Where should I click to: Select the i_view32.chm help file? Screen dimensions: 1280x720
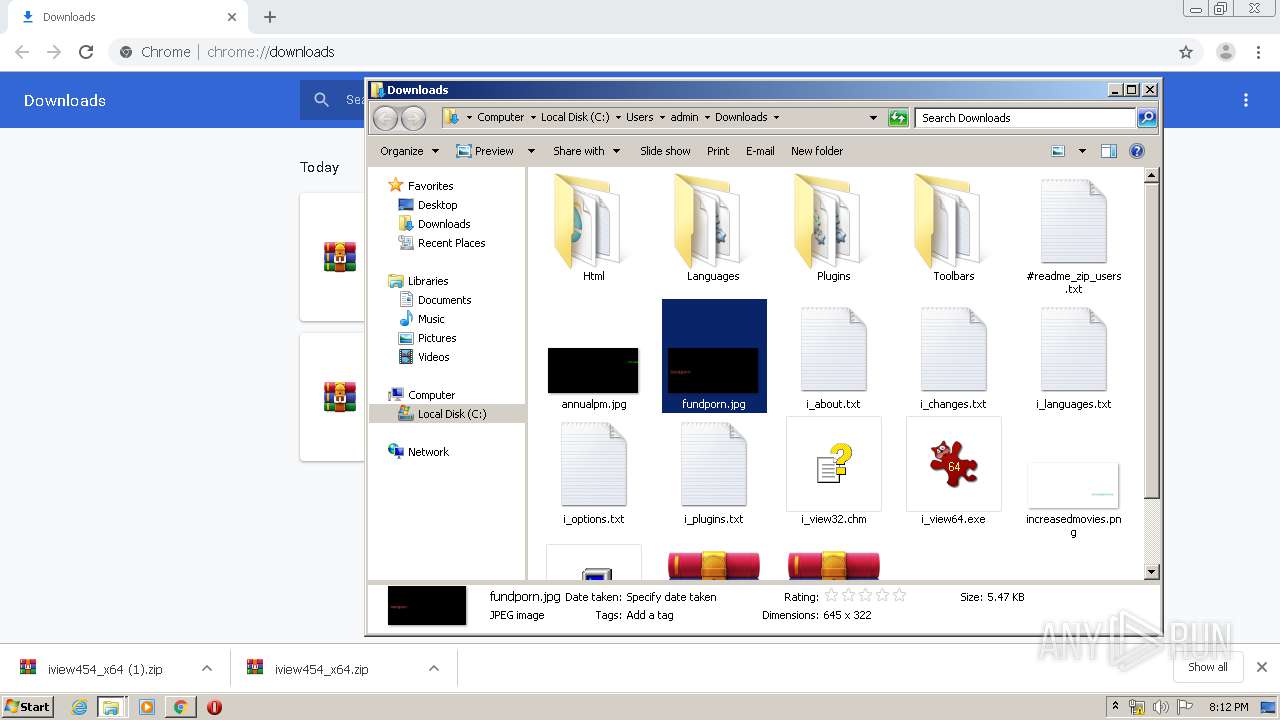(833, 464)
